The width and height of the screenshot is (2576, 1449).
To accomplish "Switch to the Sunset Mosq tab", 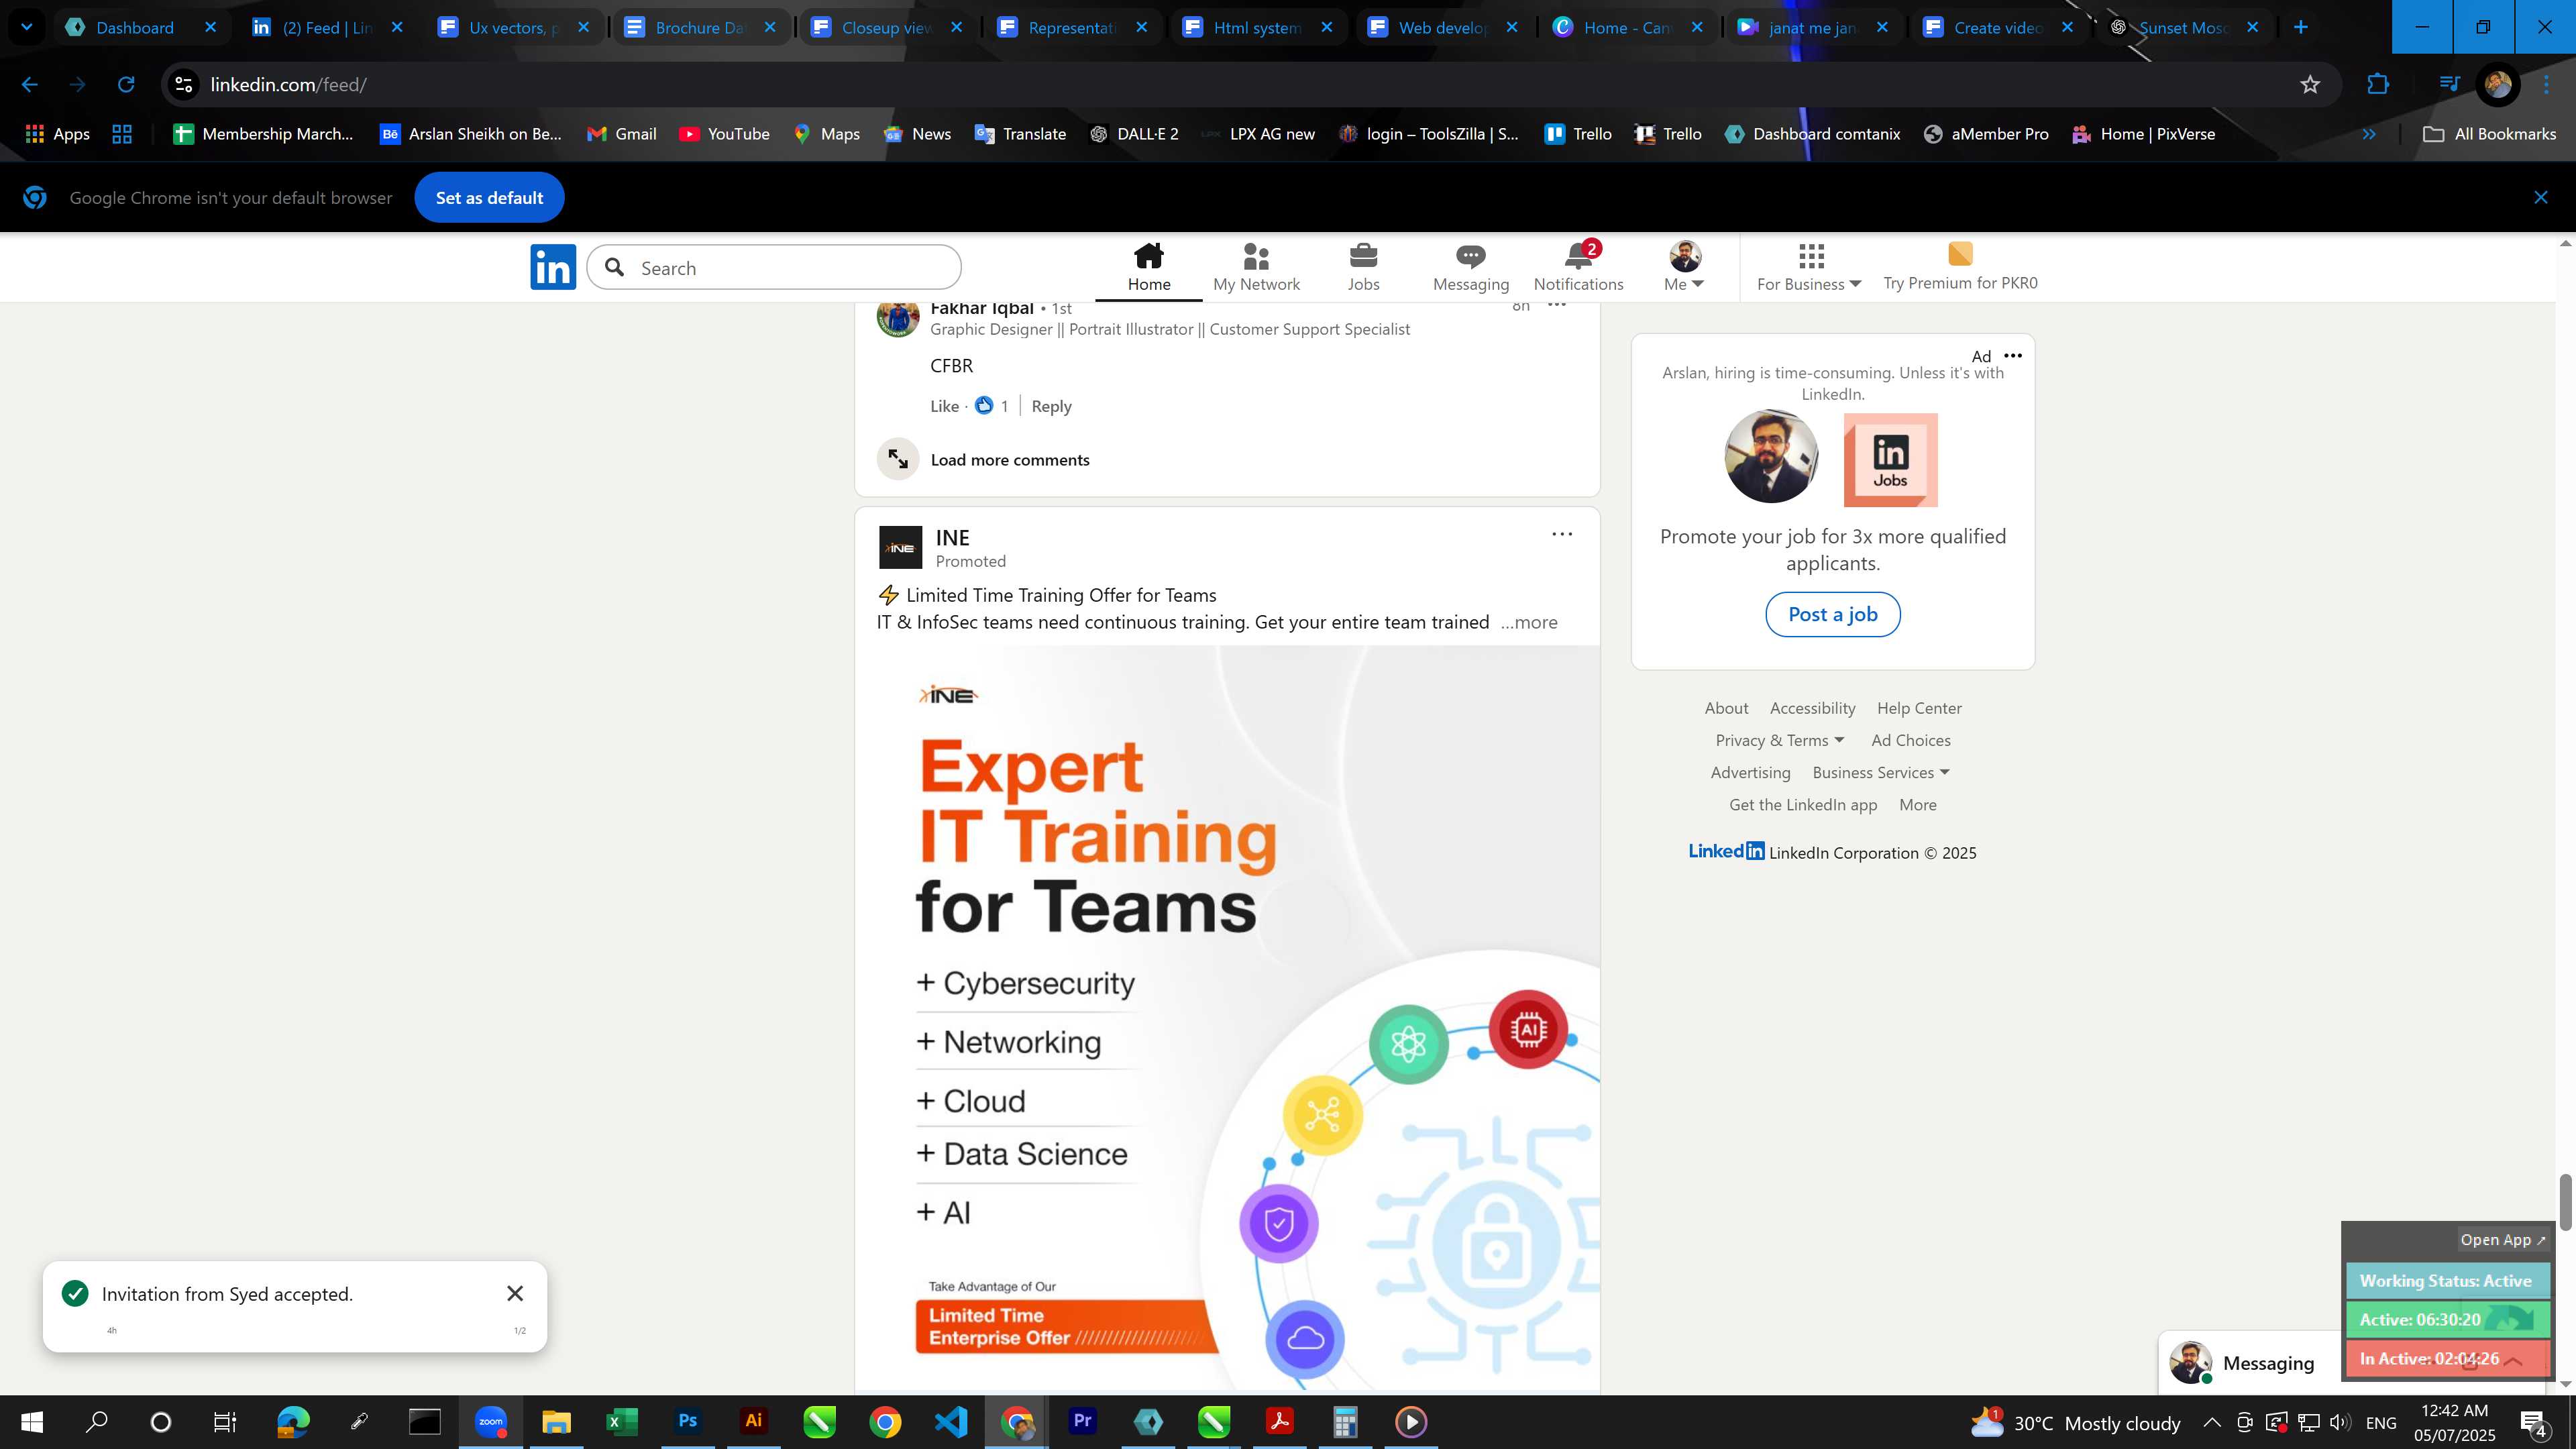I will pyautogui.click(x=2185, y=27).
